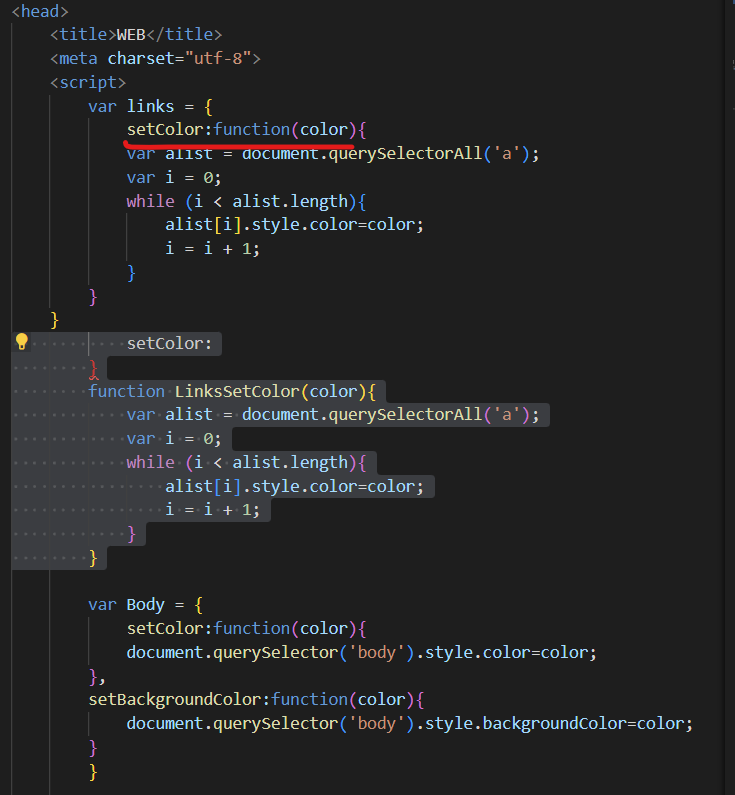This screenshot has width=735, height=795.
Task: Place cursor on the <head> tag line
Action: [40, 11]
